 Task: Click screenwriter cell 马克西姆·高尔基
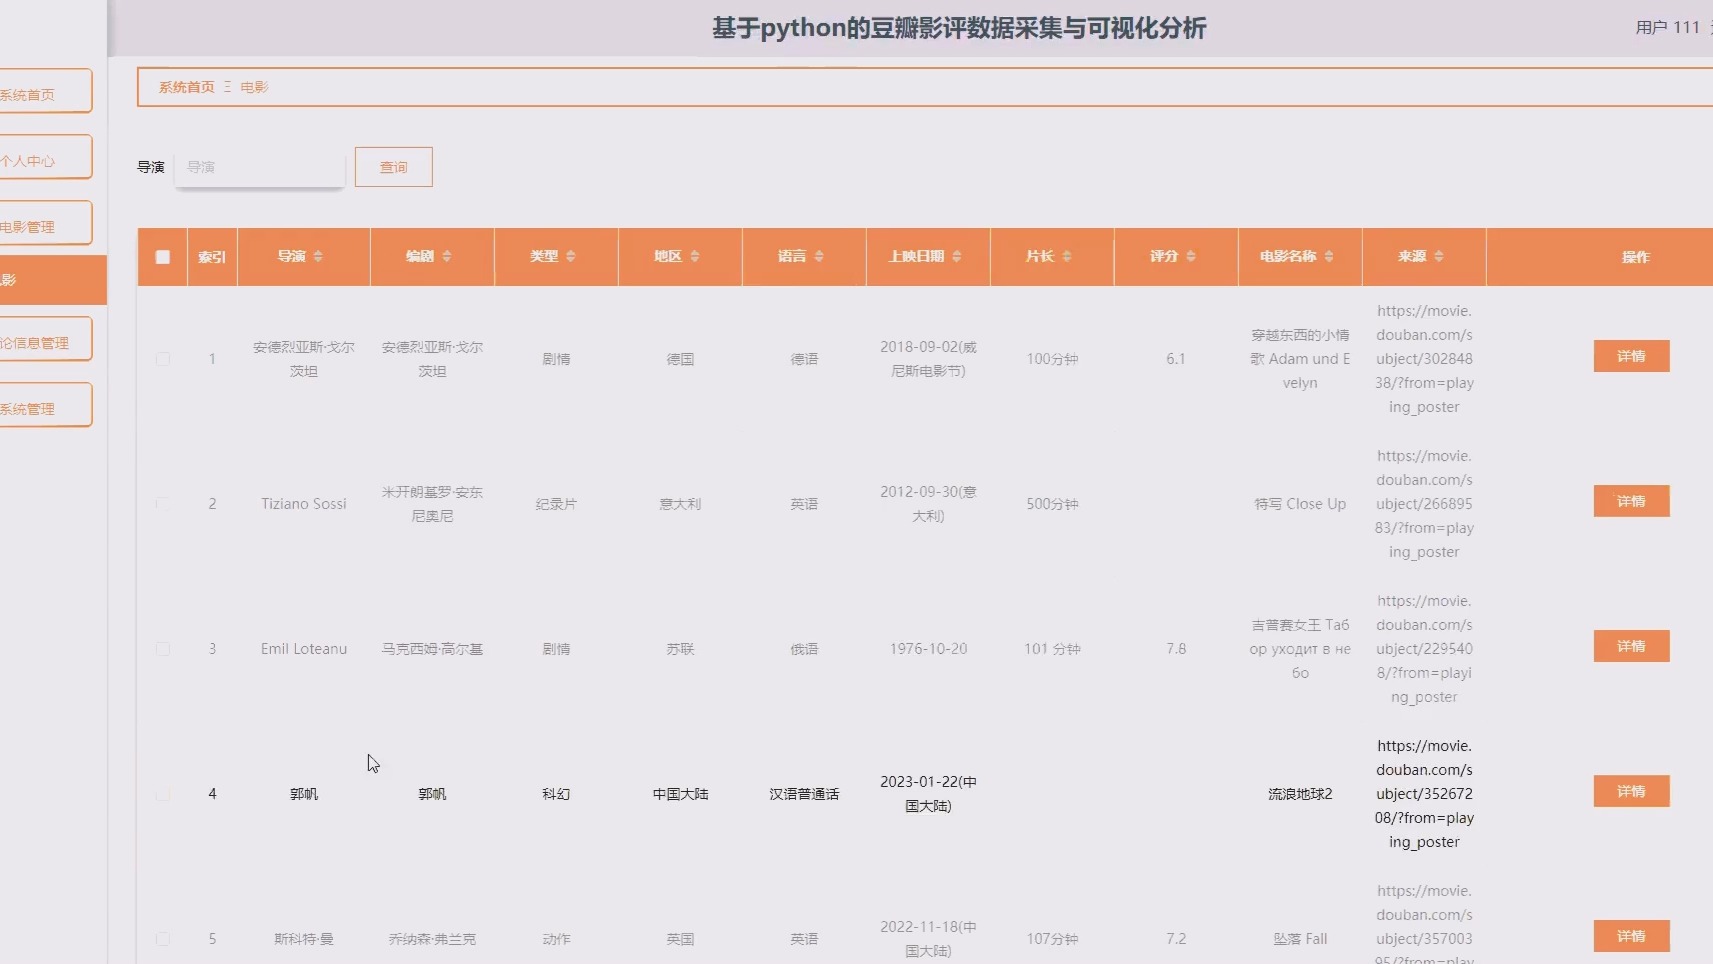(x=432, y=649)
